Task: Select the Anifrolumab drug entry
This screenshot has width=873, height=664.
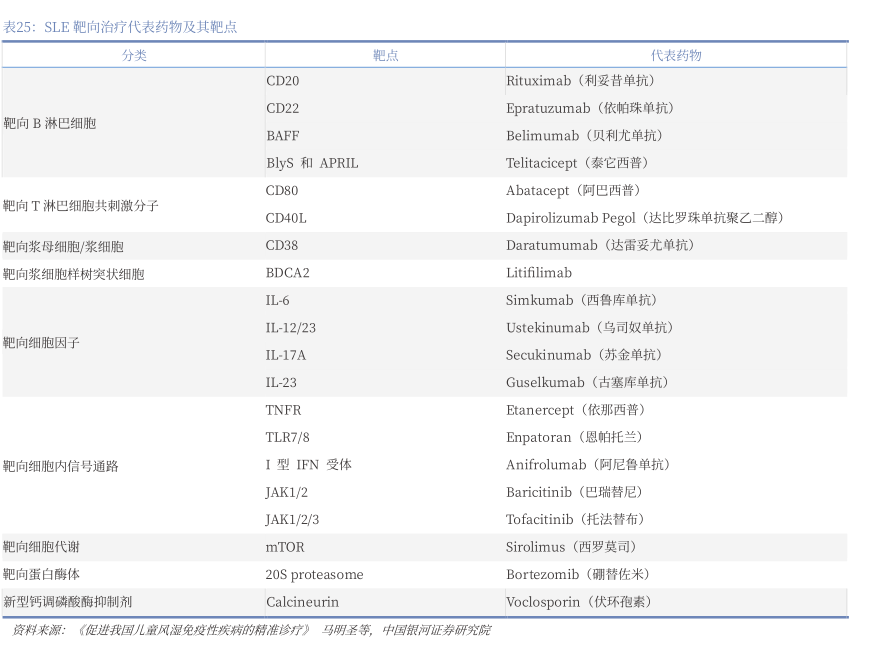Action: click(588, 465)
